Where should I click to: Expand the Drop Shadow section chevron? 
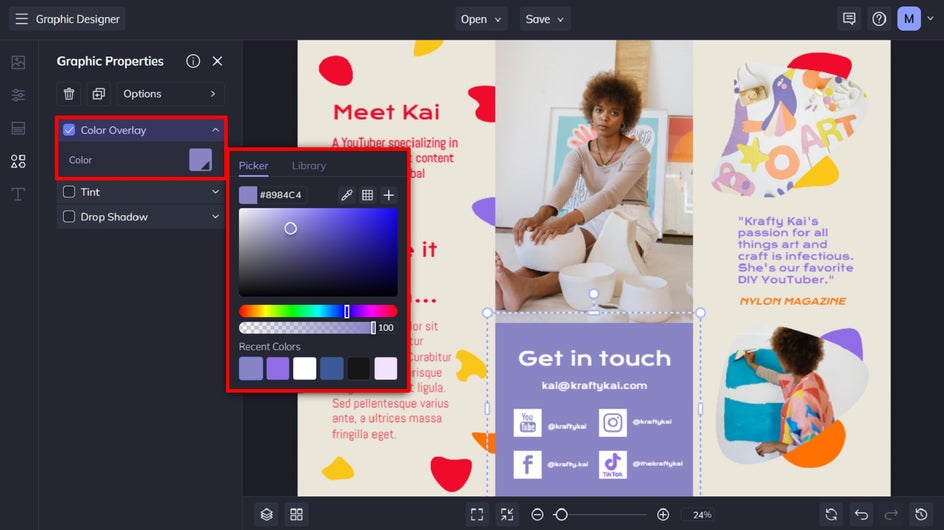(x=215, y=216)
